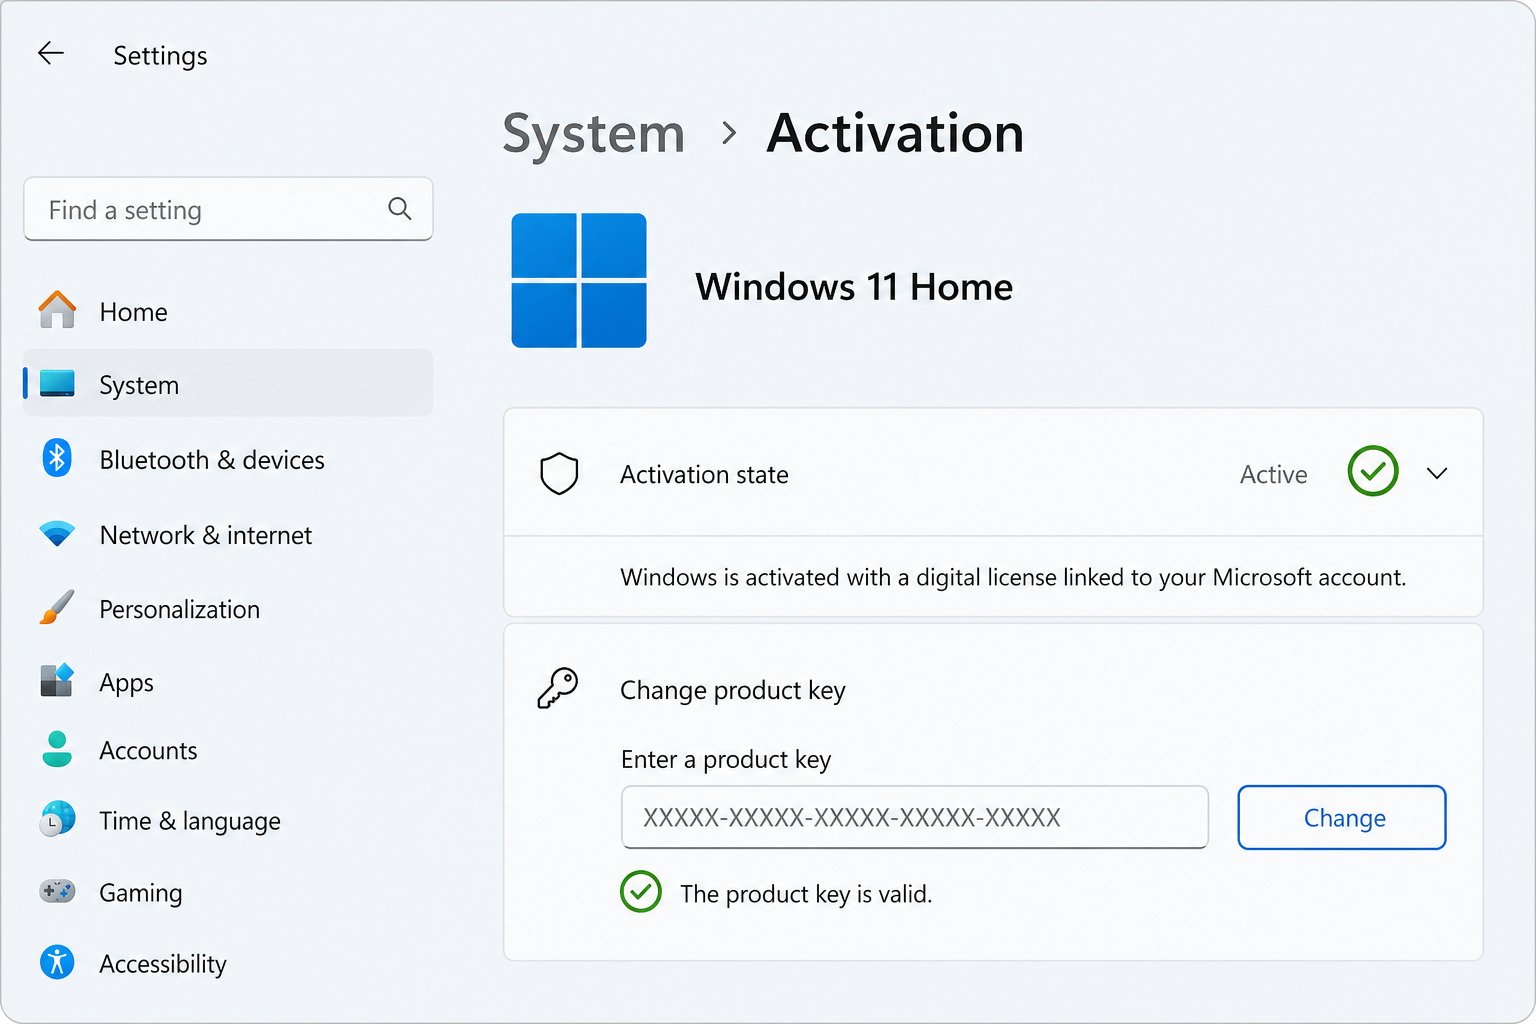The width and height of the screenshot is (1536, 1024).
Task: Click the Find a setting search box
Action: pos(228,209)
